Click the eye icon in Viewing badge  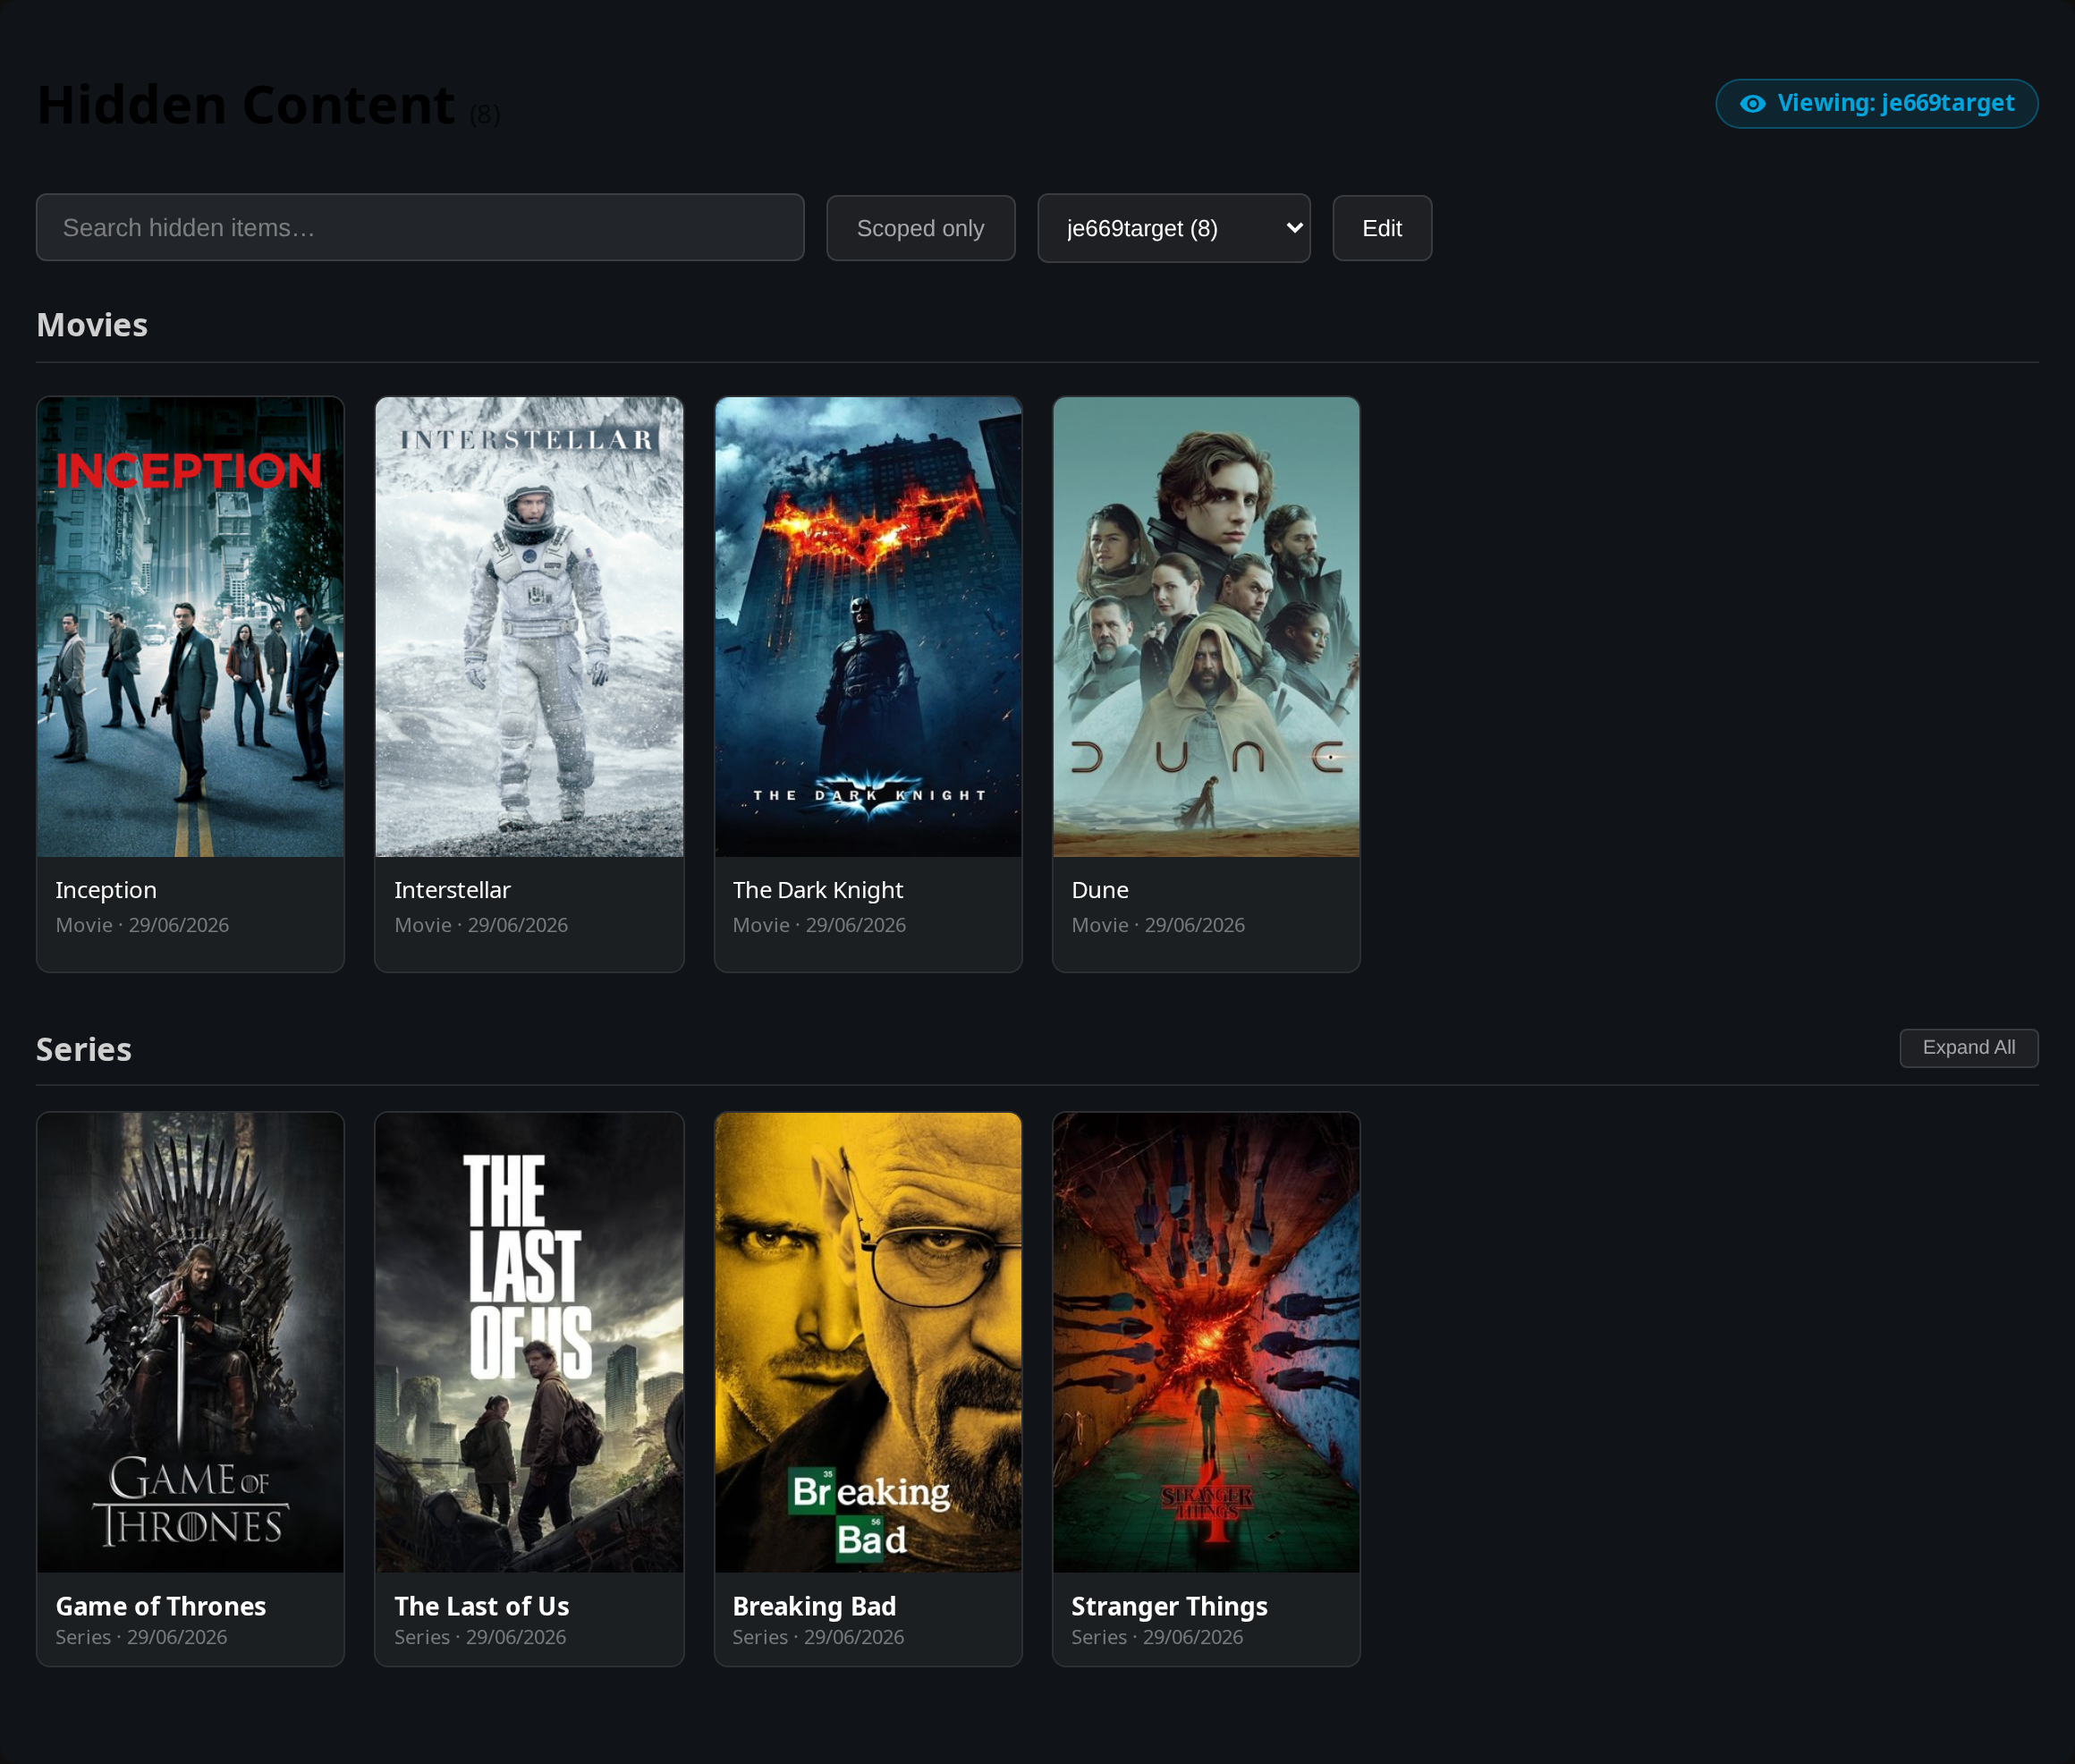[1752, 104]
